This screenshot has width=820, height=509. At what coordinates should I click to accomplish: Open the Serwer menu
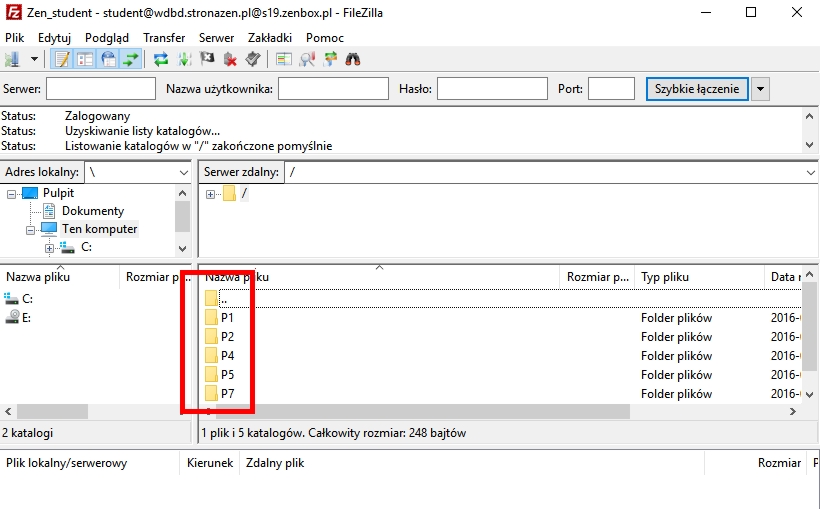[217, 38]
